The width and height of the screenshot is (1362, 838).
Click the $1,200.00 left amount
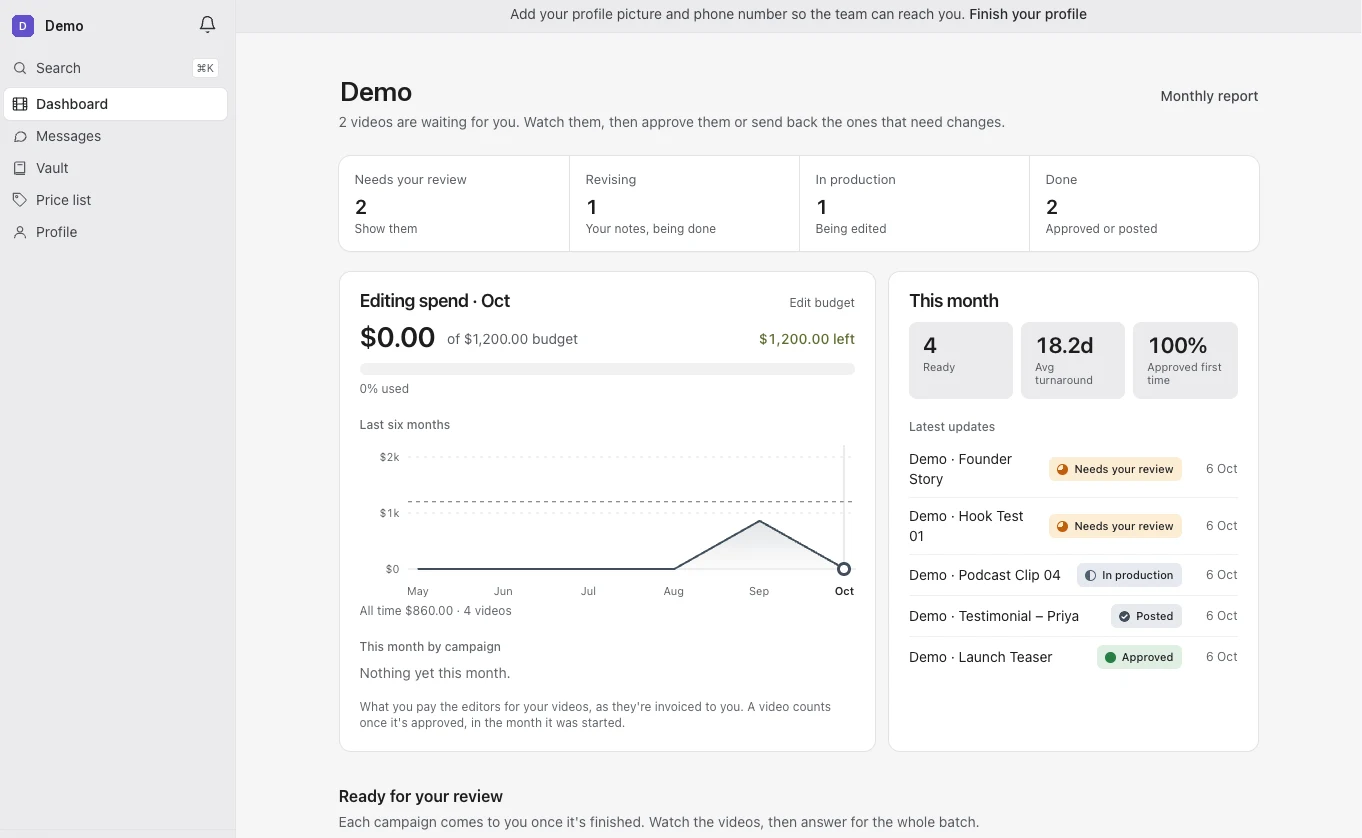pos(807,339)
